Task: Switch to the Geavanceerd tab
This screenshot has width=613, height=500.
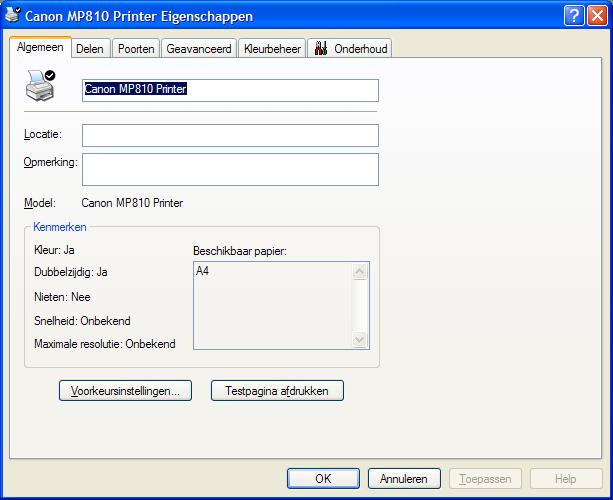Action: pyautogui.click(x=199, y=49)
